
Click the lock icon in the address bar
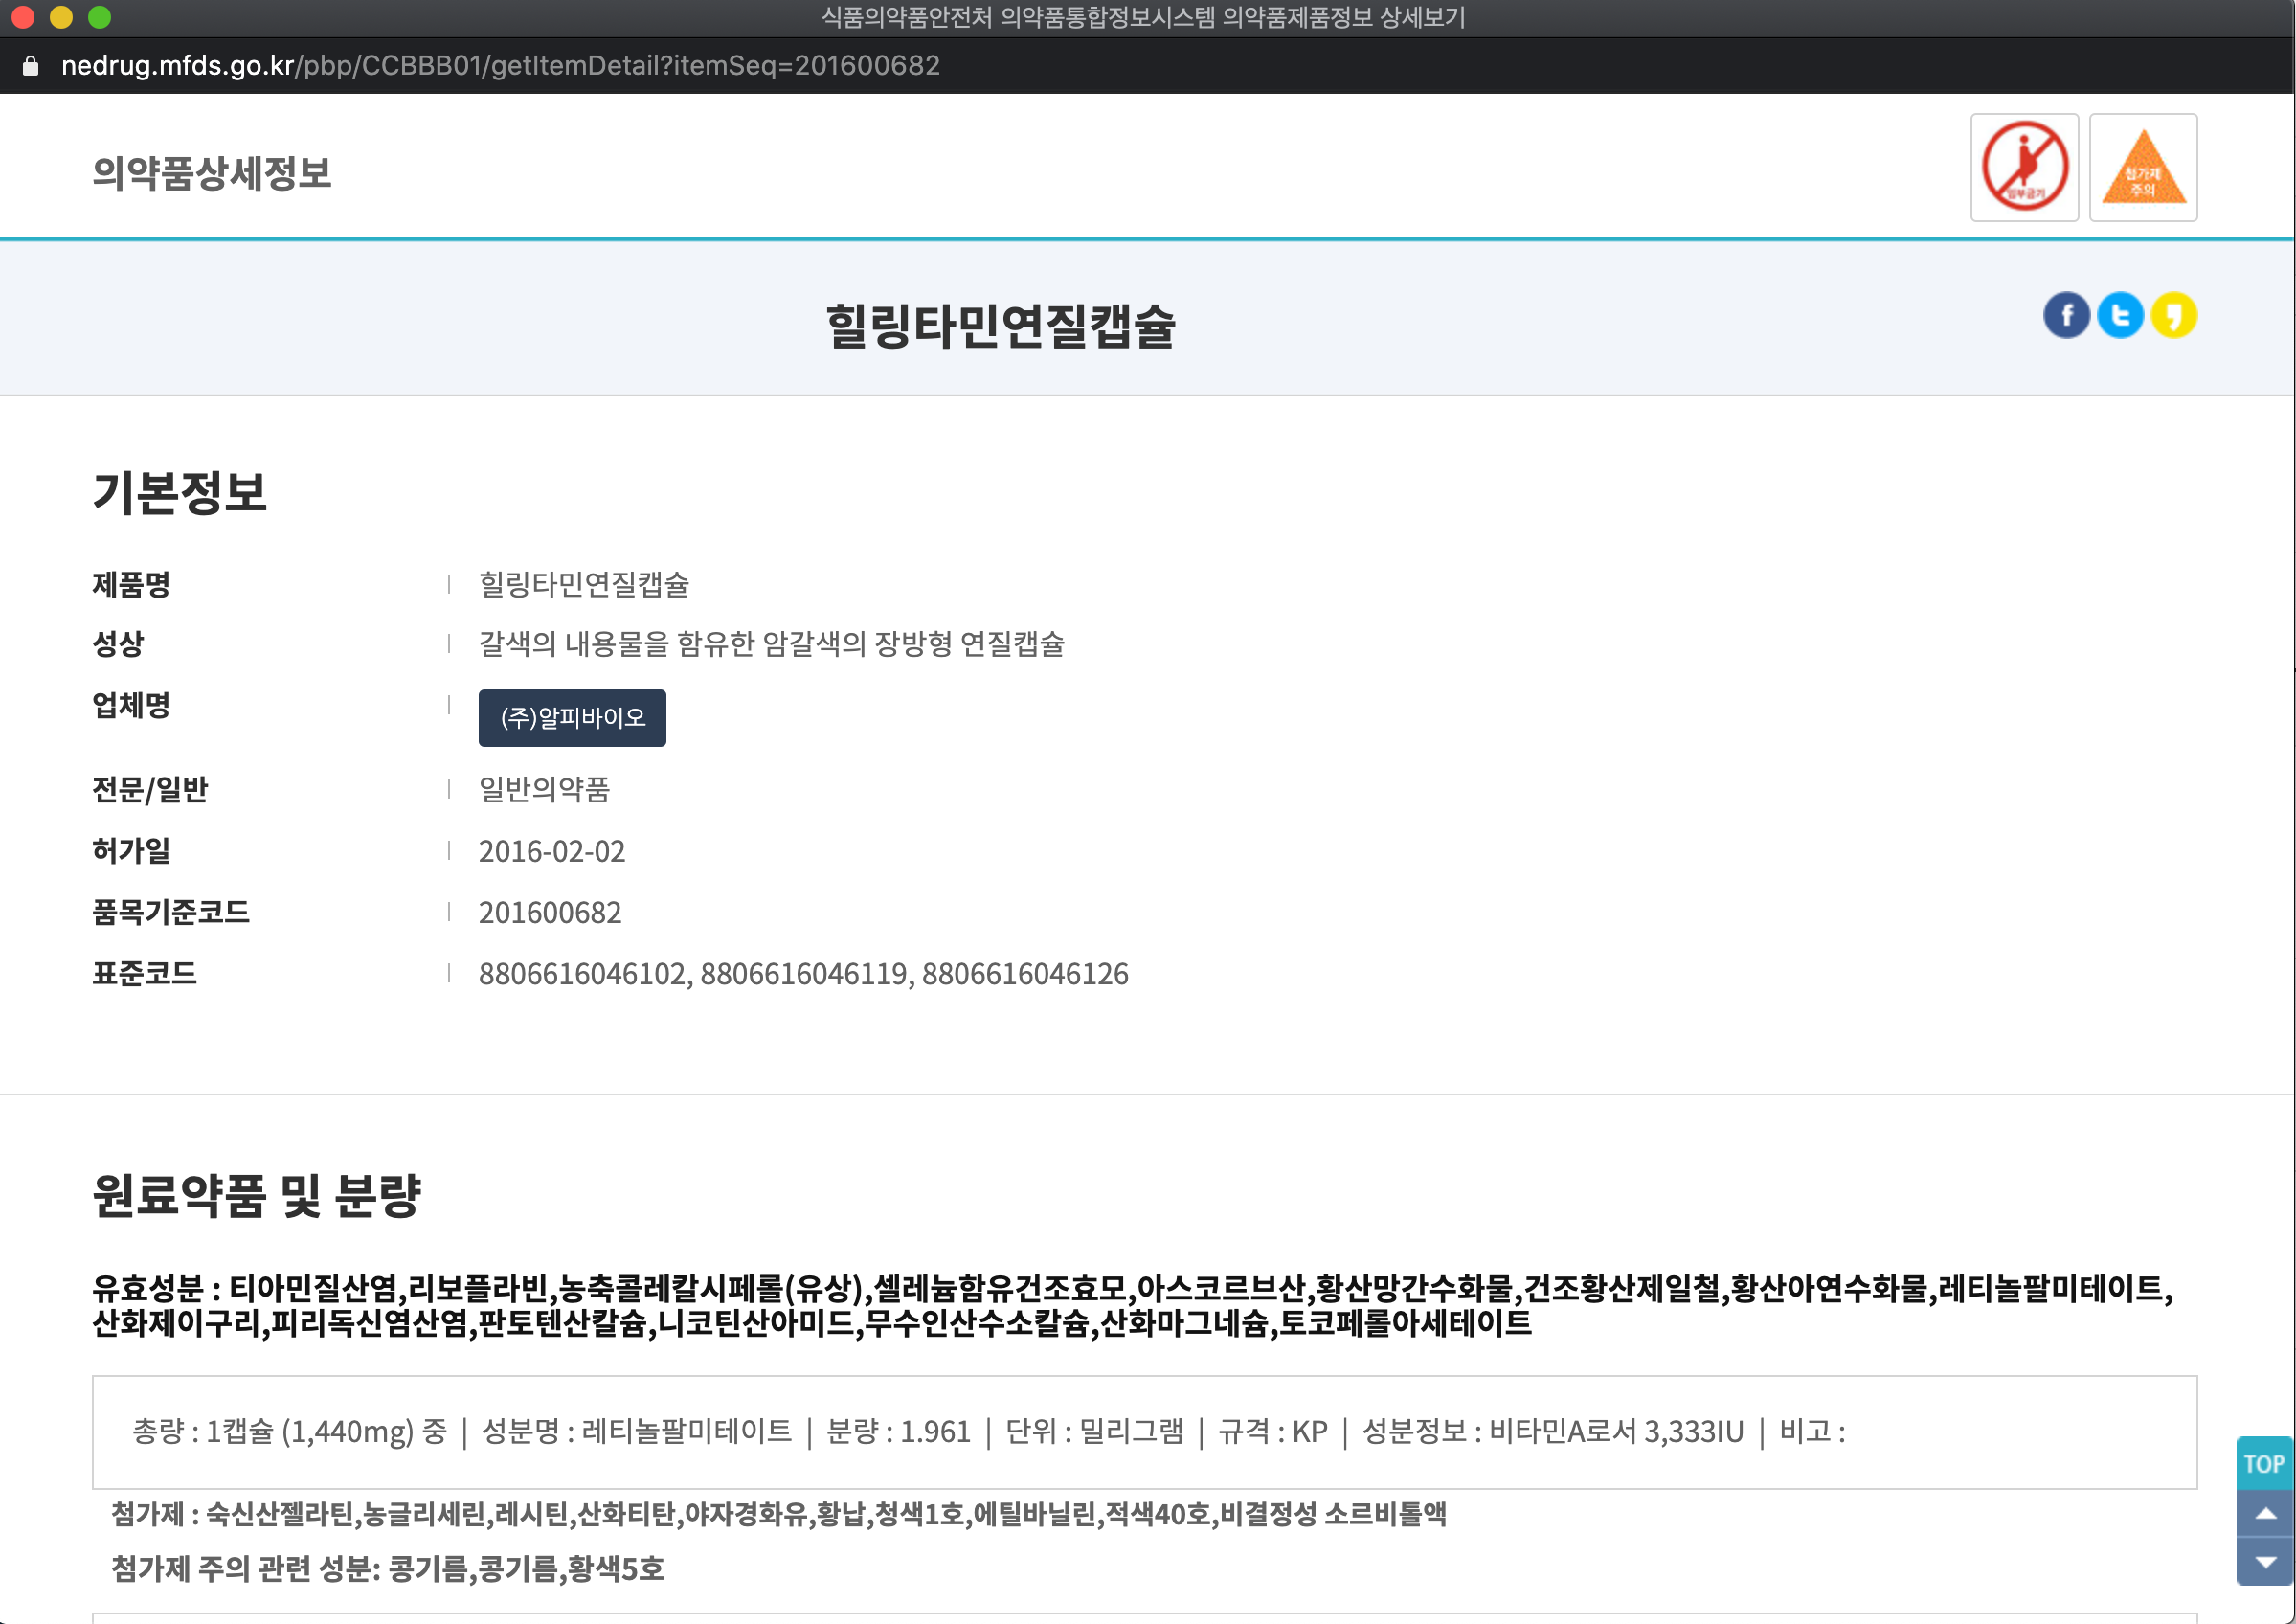(31, 66)
